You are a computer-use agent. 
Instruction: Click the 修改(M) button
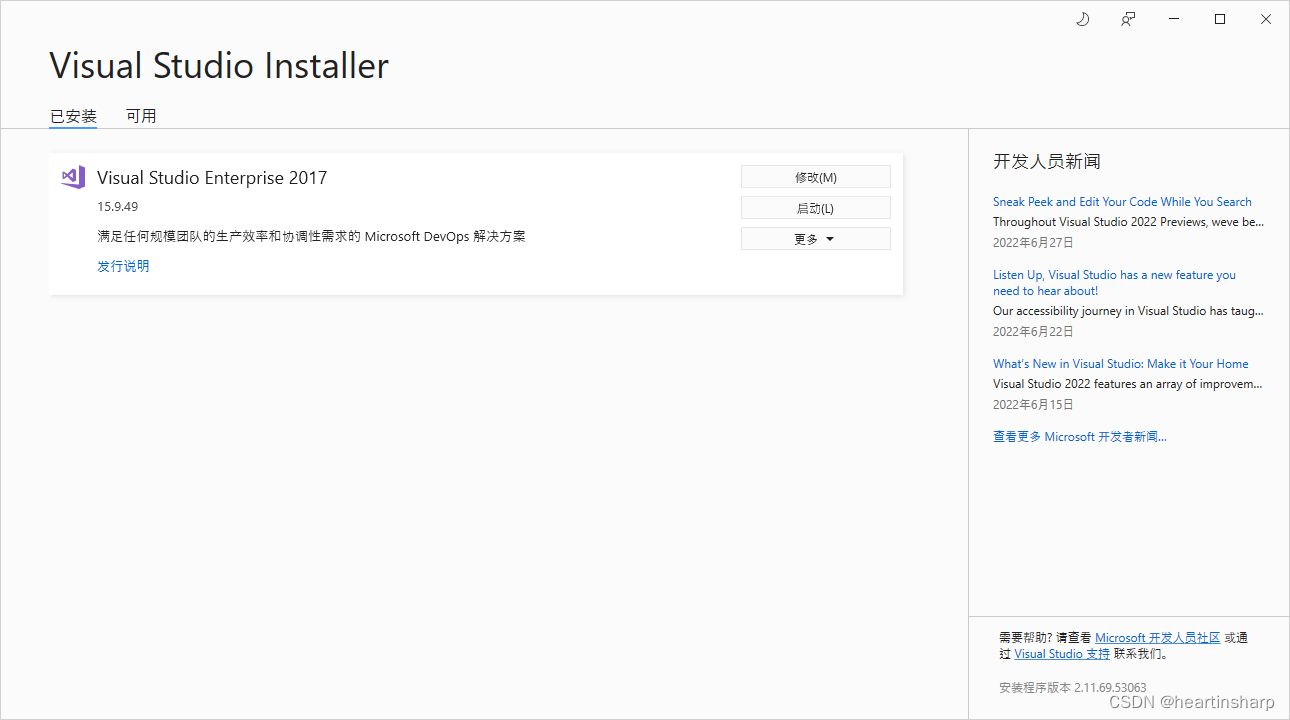point(816,177)
